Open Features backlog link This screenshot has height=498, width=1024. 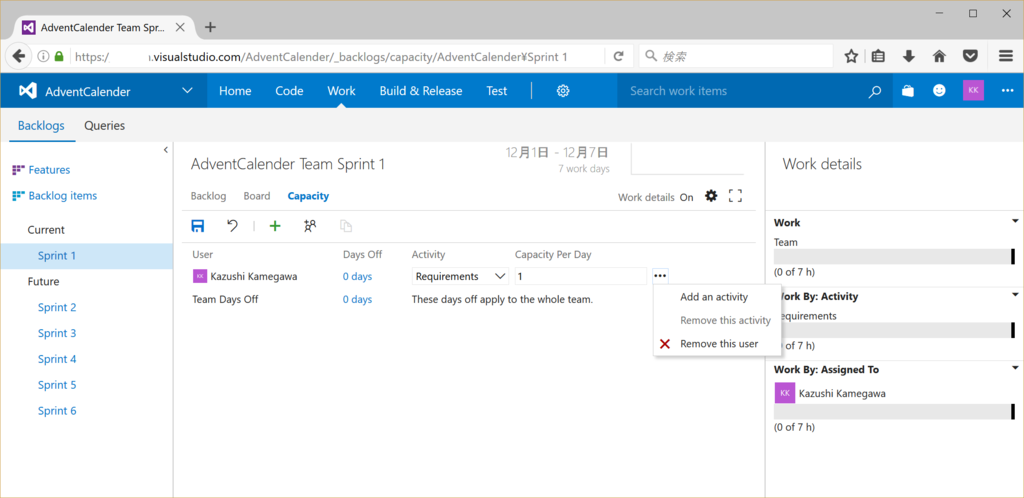click(x=49, y=170)
